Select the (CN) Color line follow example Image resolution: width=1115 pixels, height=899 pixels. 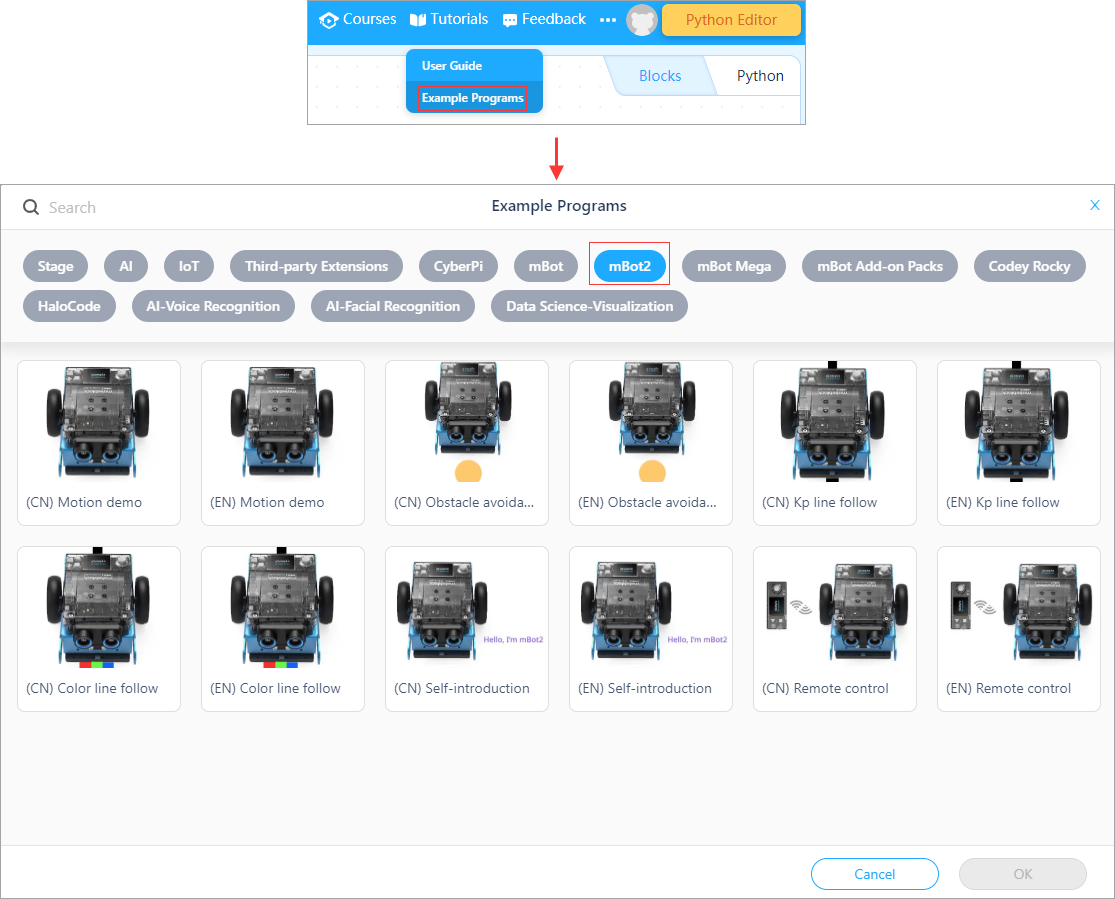coord(99,629)
